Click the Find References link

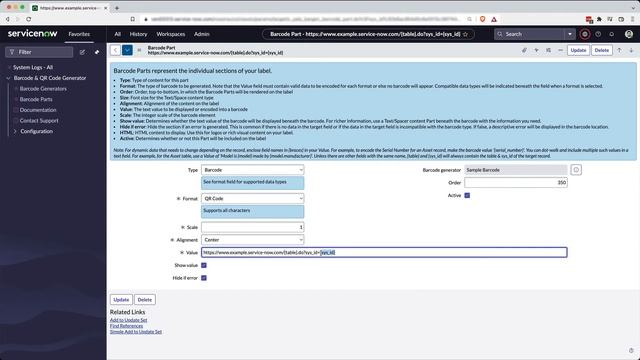pyautogui.click(x=127, y=326)
